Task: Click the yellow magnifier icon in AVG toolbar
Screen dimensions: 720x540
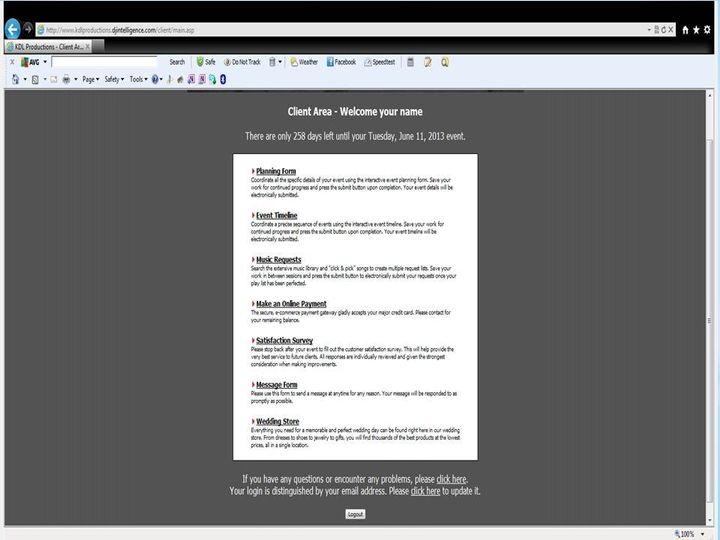Action: coord(445,62)
